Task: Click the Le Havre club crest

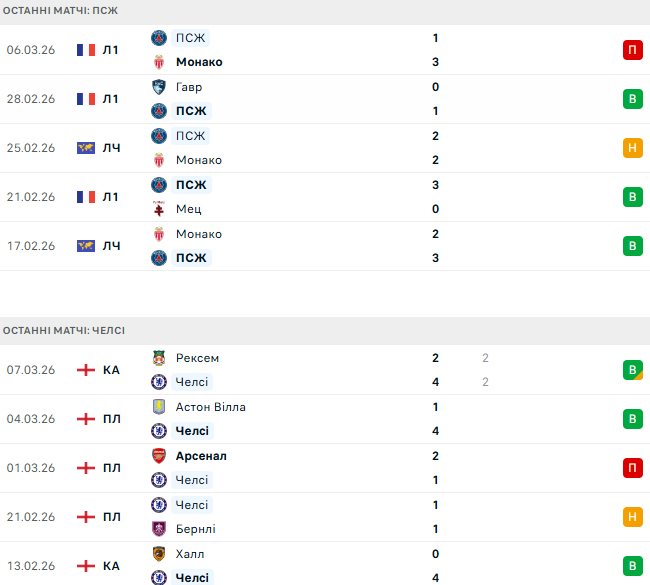Action: click(x=158, y=87)
